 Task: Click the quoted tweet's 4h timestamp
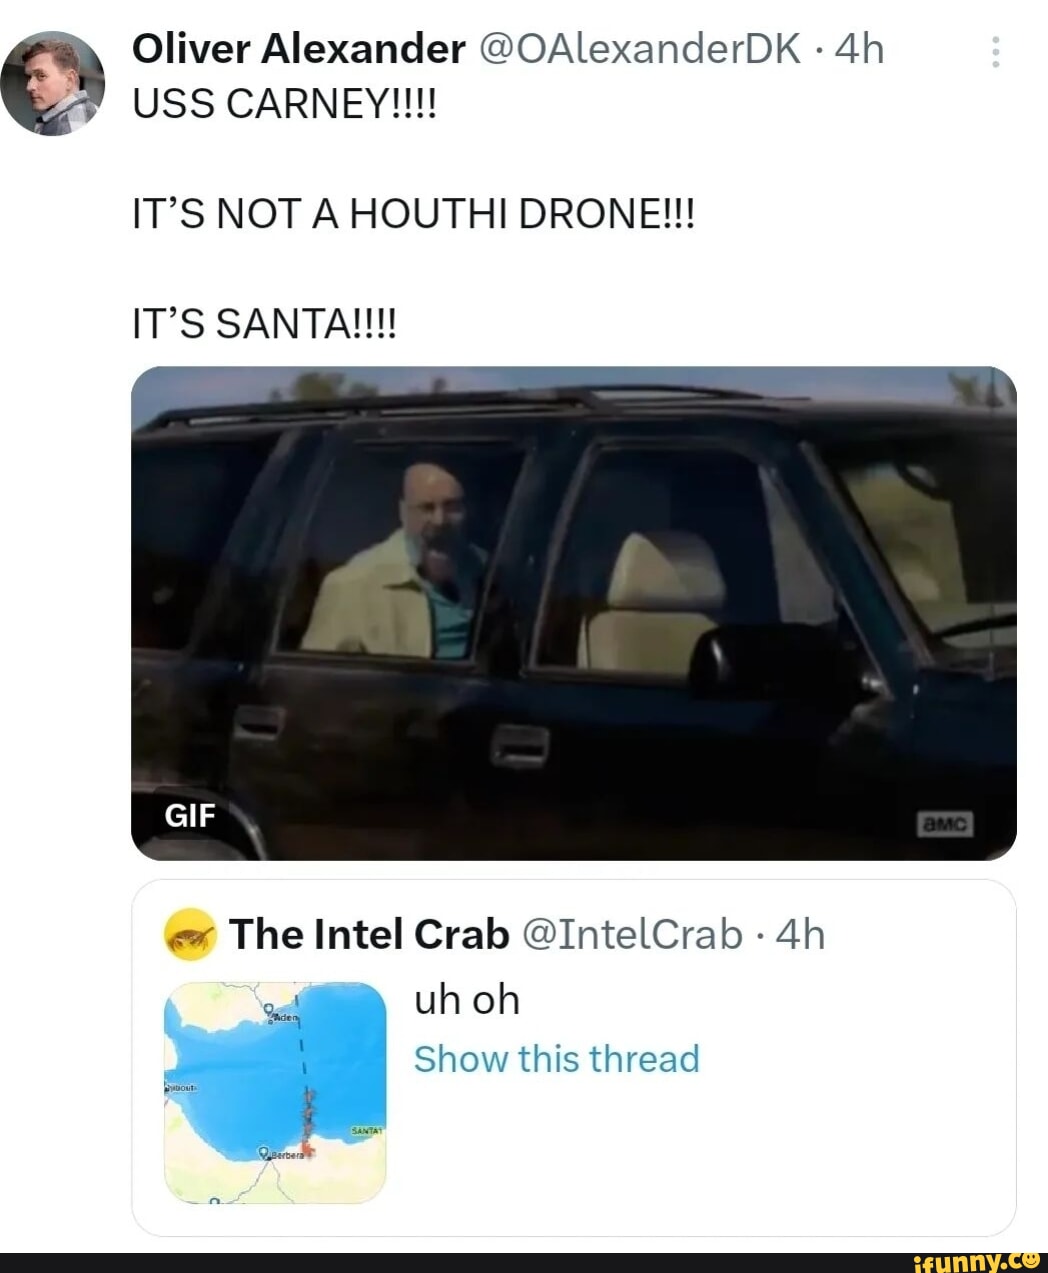801,934
